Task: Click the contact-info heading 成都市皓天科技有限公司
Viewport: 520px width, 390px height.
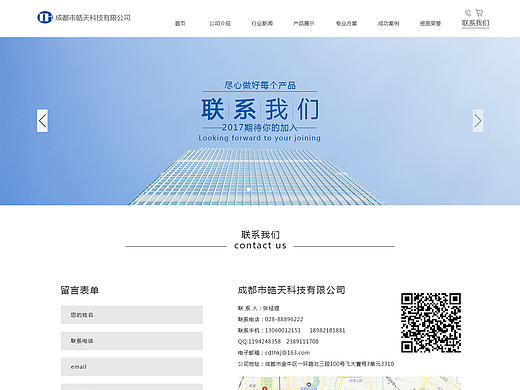Action: (x=292, y=290)
